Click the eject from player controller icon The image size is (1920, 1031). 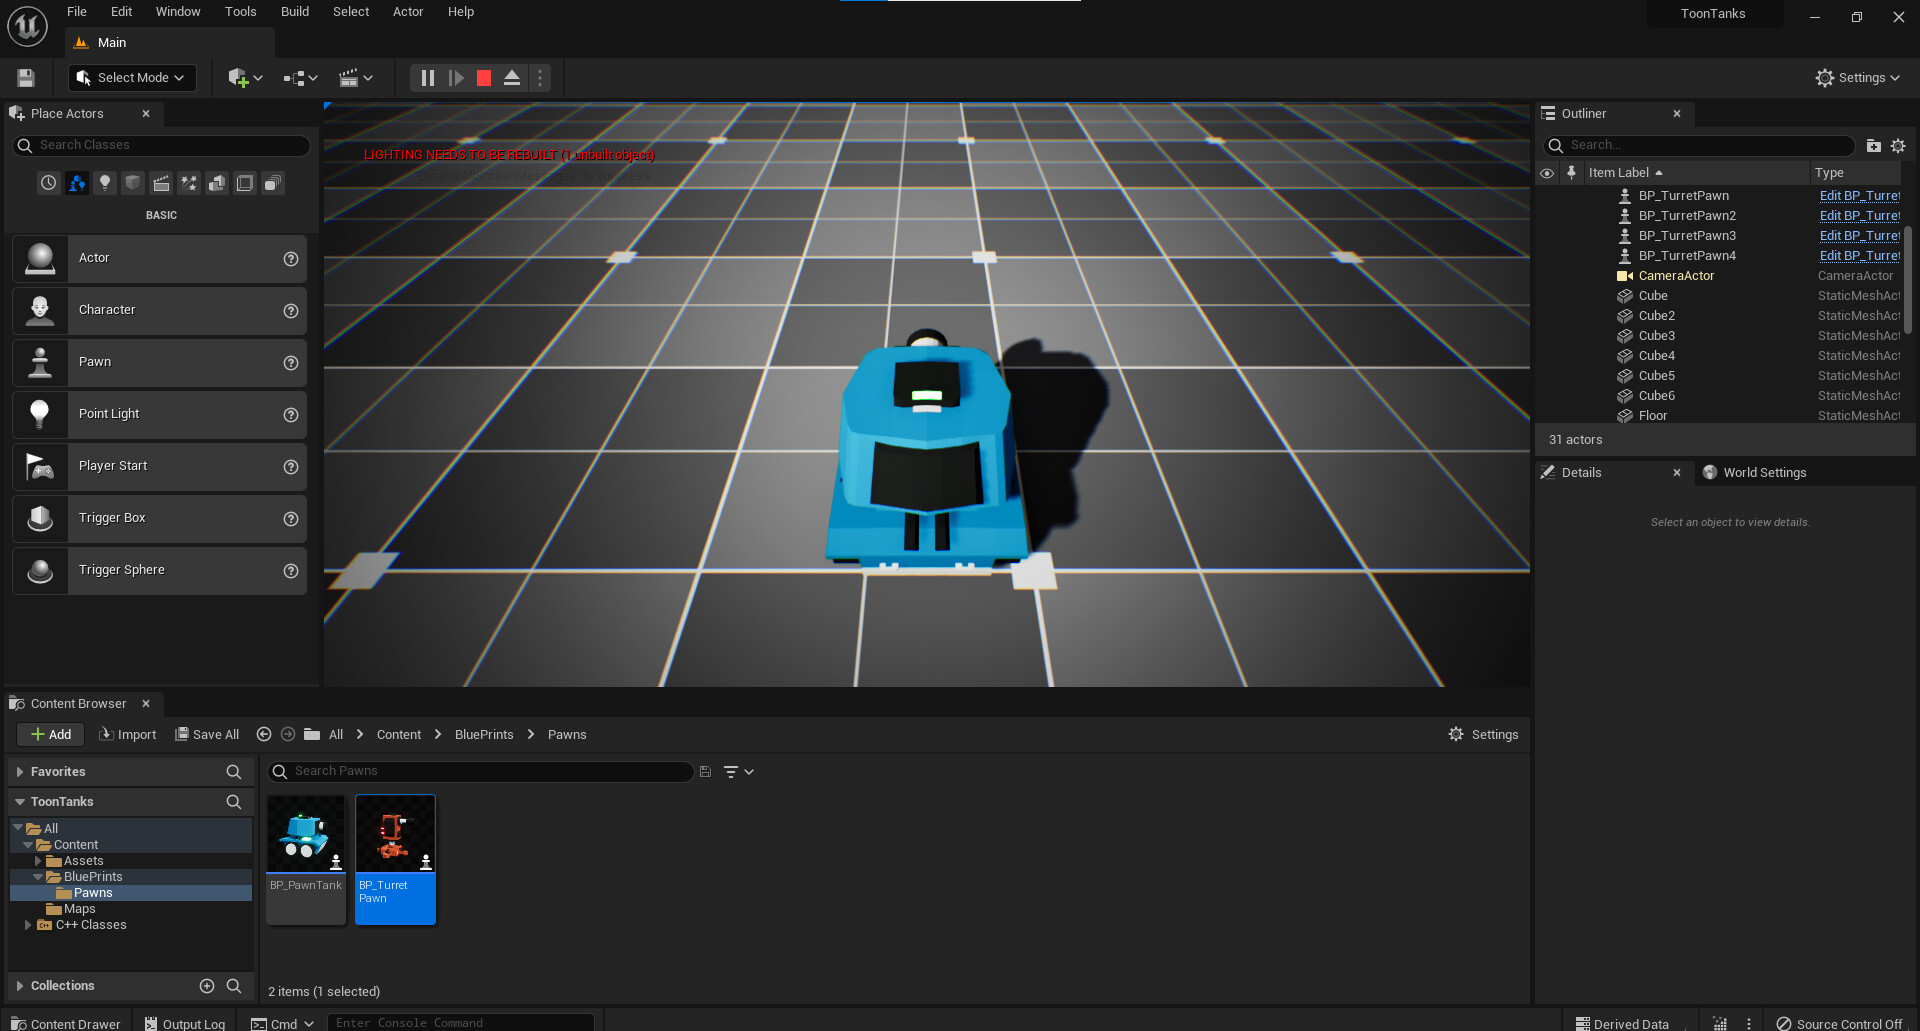coord(512,78)
